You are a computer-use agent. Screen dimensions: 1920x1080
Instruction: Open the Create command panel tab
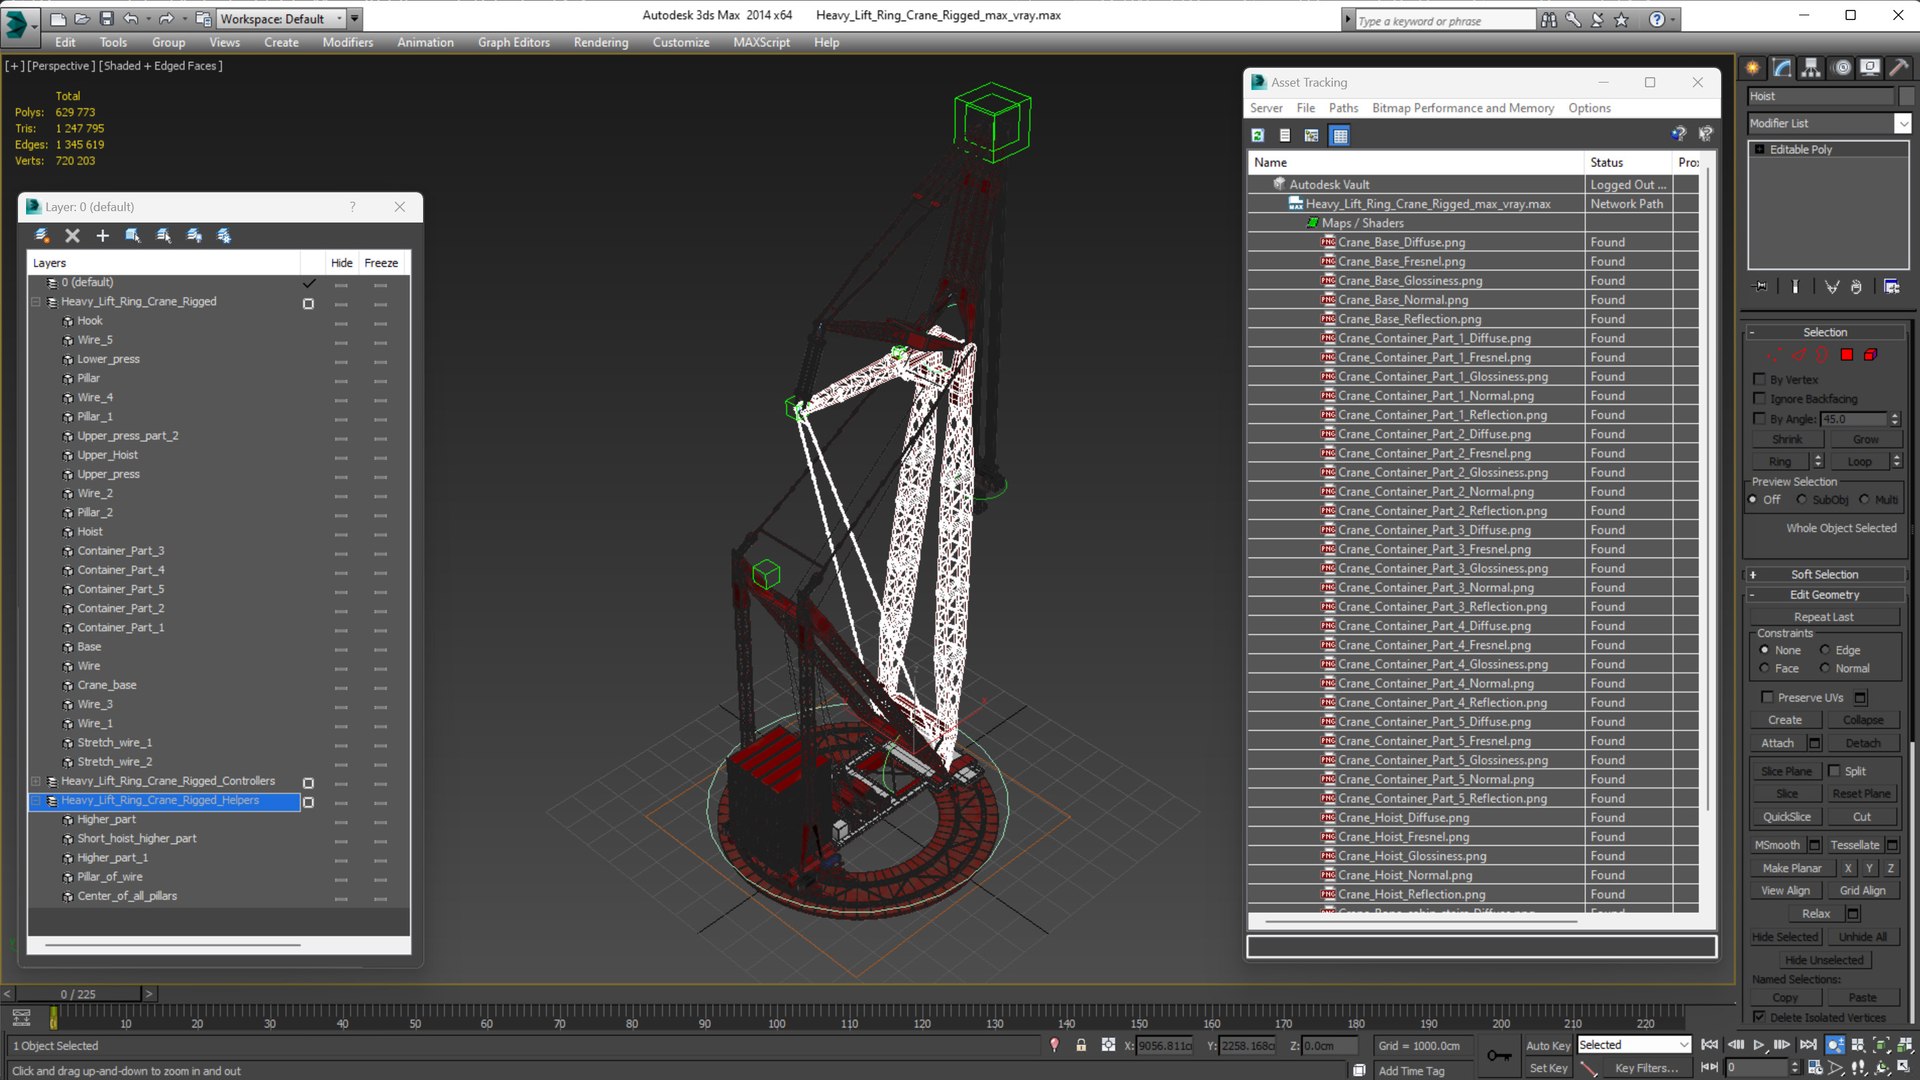pos(1753,67)
